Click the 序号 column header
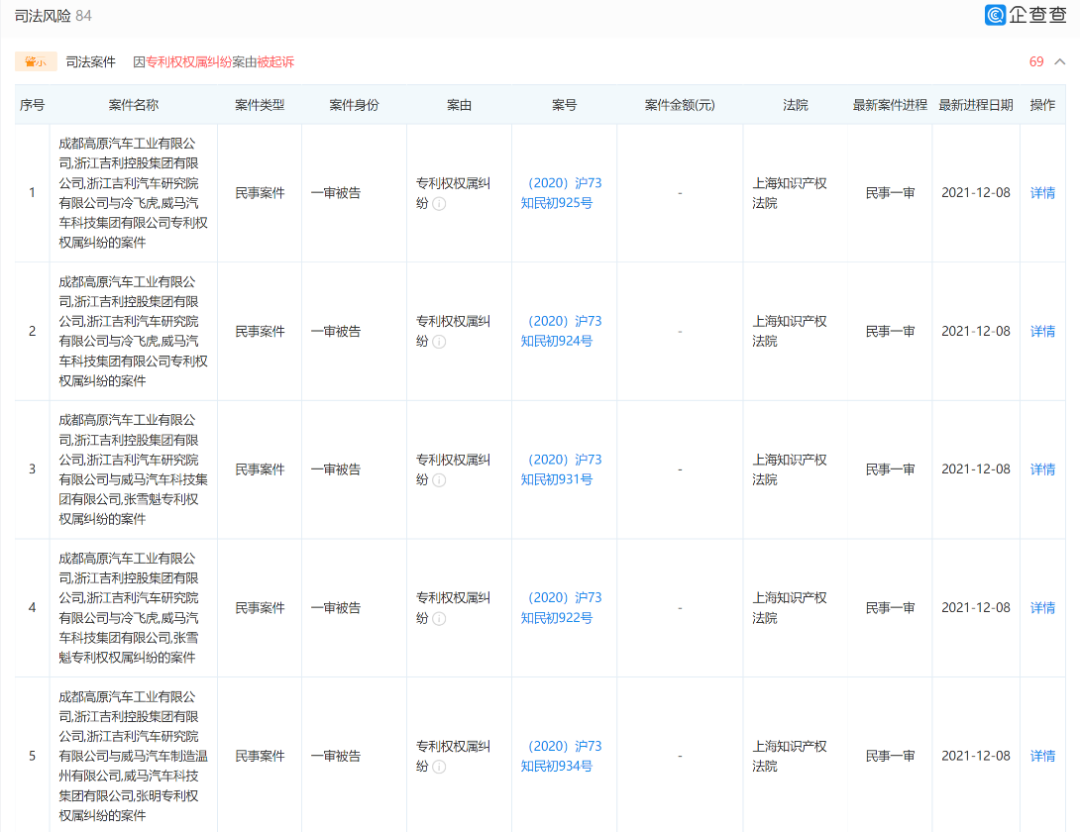 32,105
